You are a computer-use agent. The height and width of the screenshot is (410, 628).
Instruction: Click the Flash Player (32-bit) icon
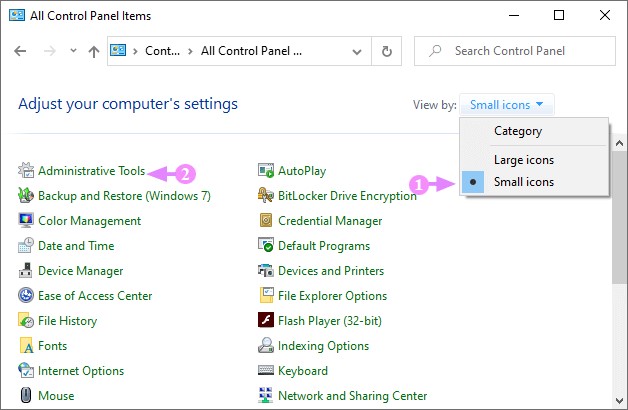point(267,321)
